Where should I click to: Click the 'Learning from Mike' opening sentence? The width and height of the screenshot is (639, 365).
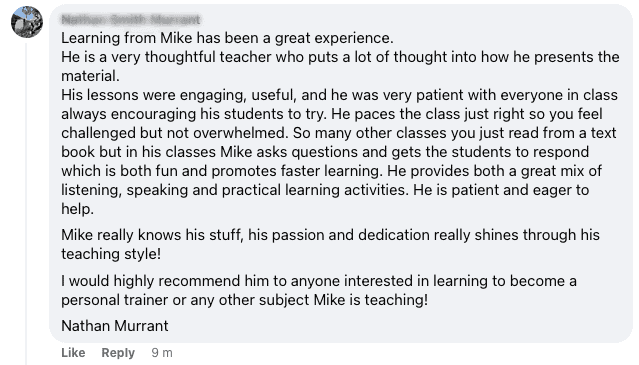[x=227, y=38]
